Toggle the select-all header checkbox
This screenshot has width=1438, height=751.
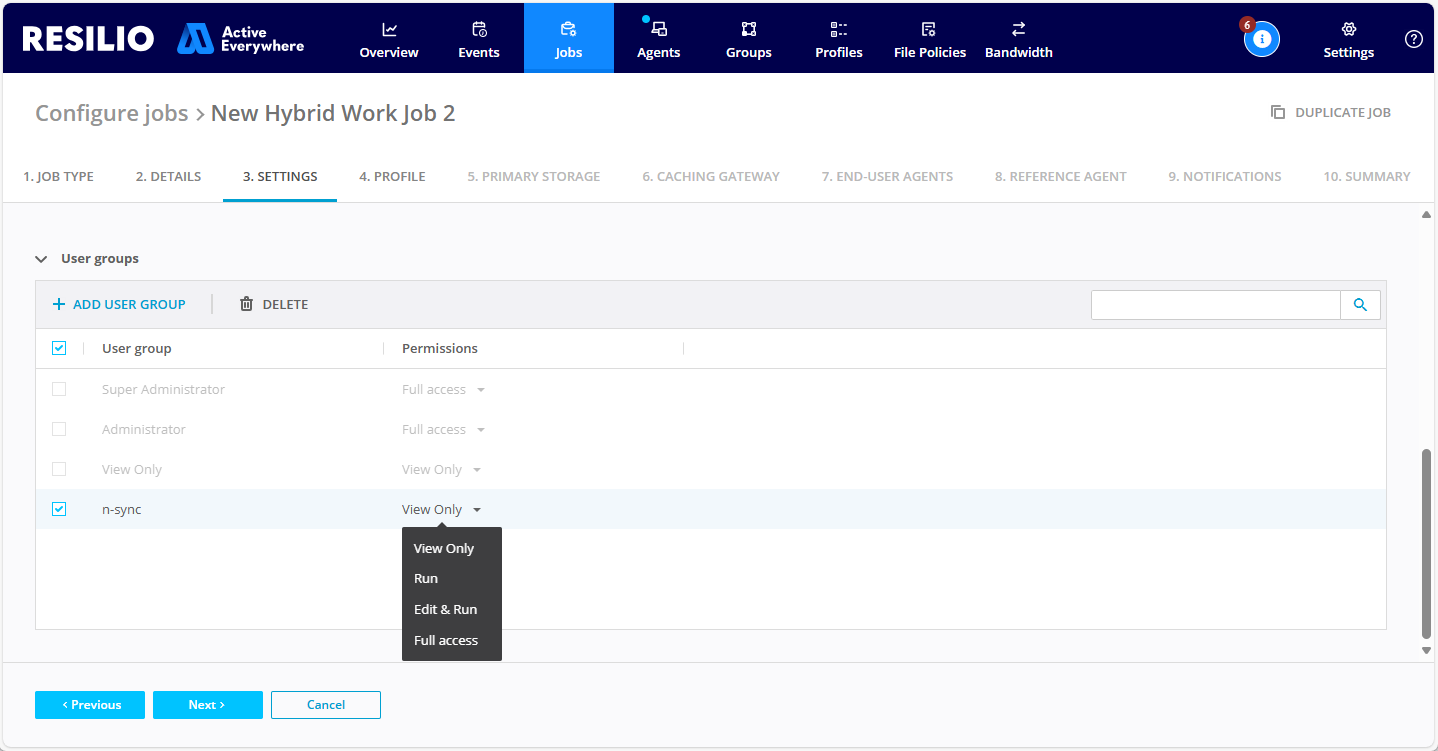(x=59, y=348)
